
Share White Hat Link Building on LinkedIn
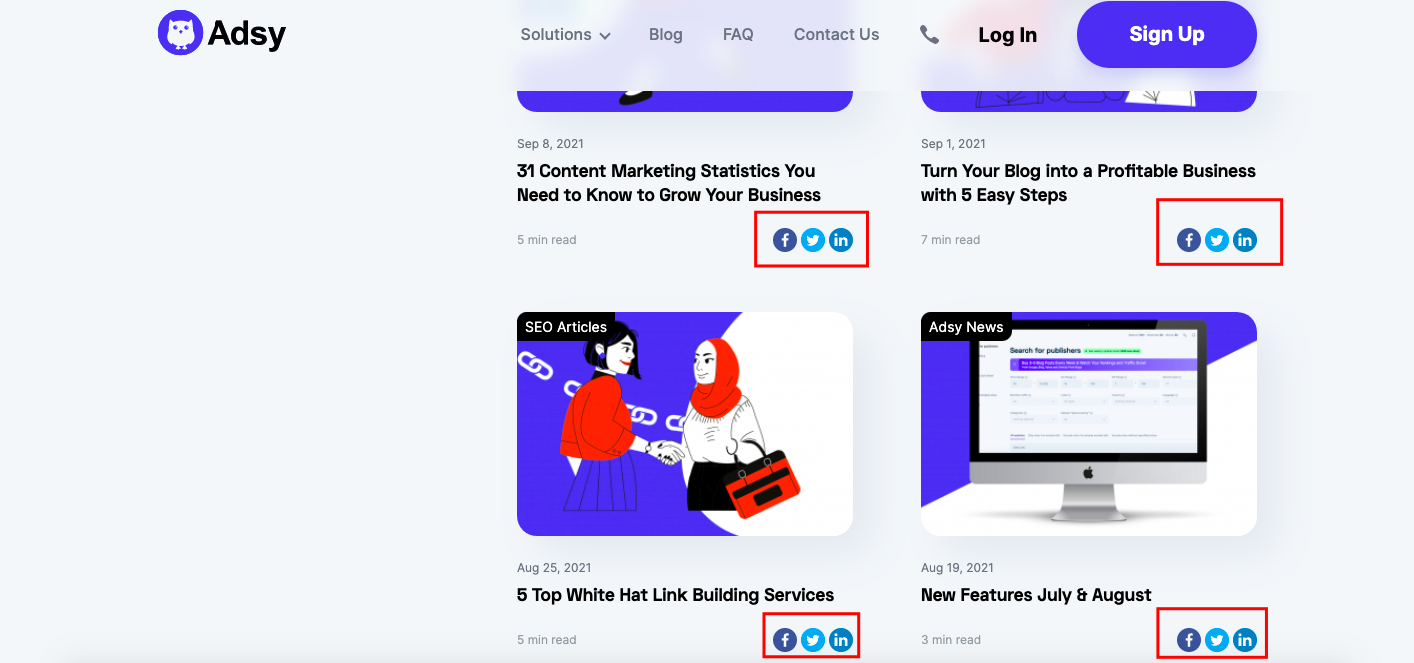[841, 640]
